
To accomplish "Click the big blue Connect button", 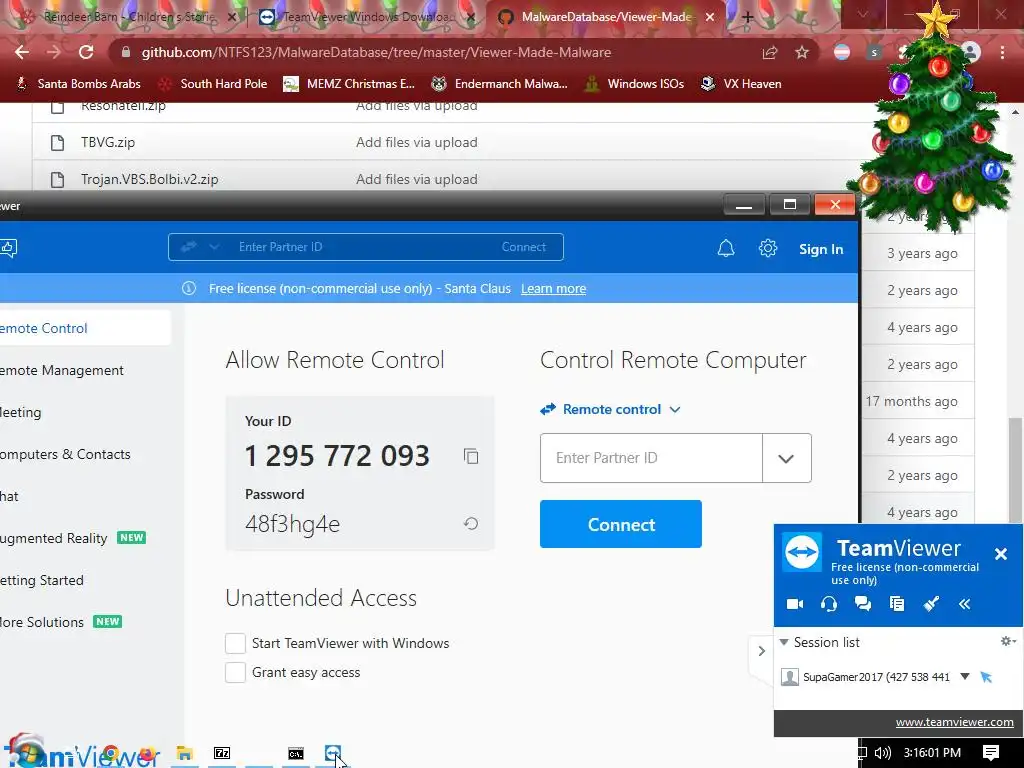I will click(620, 524).
